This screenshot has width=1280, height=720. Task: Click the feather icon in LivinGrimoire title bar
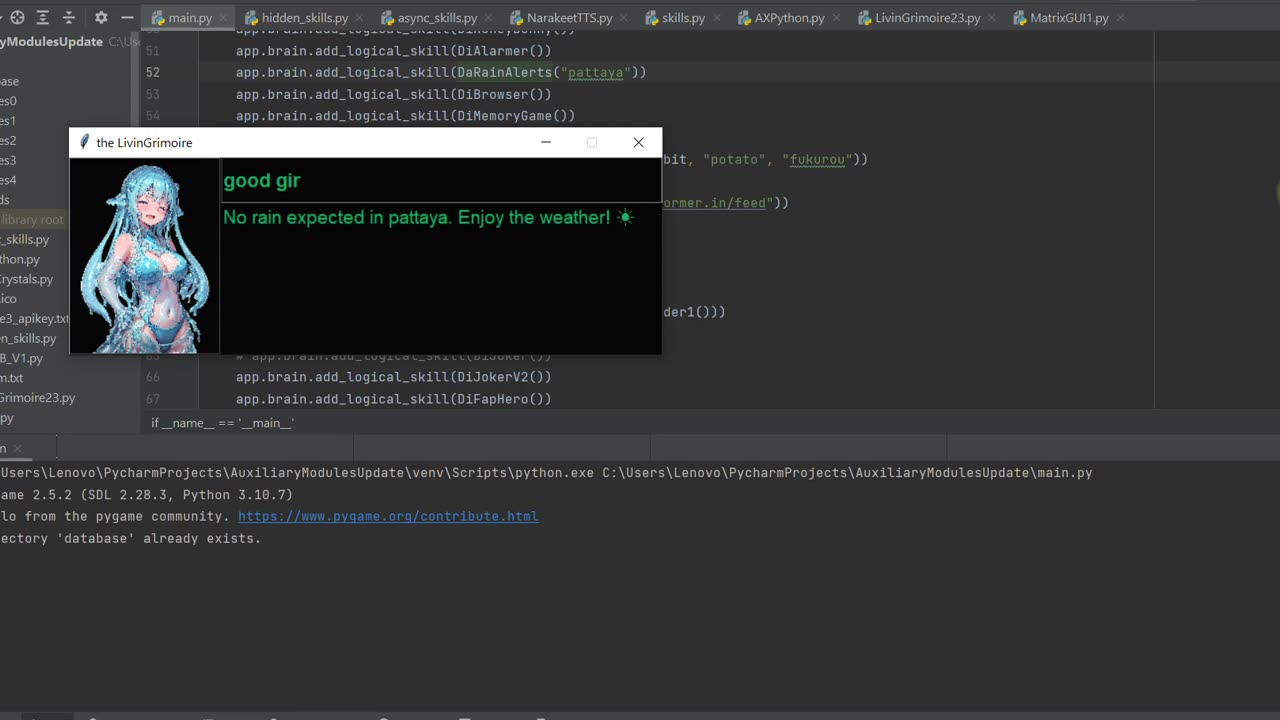point(84,142)
